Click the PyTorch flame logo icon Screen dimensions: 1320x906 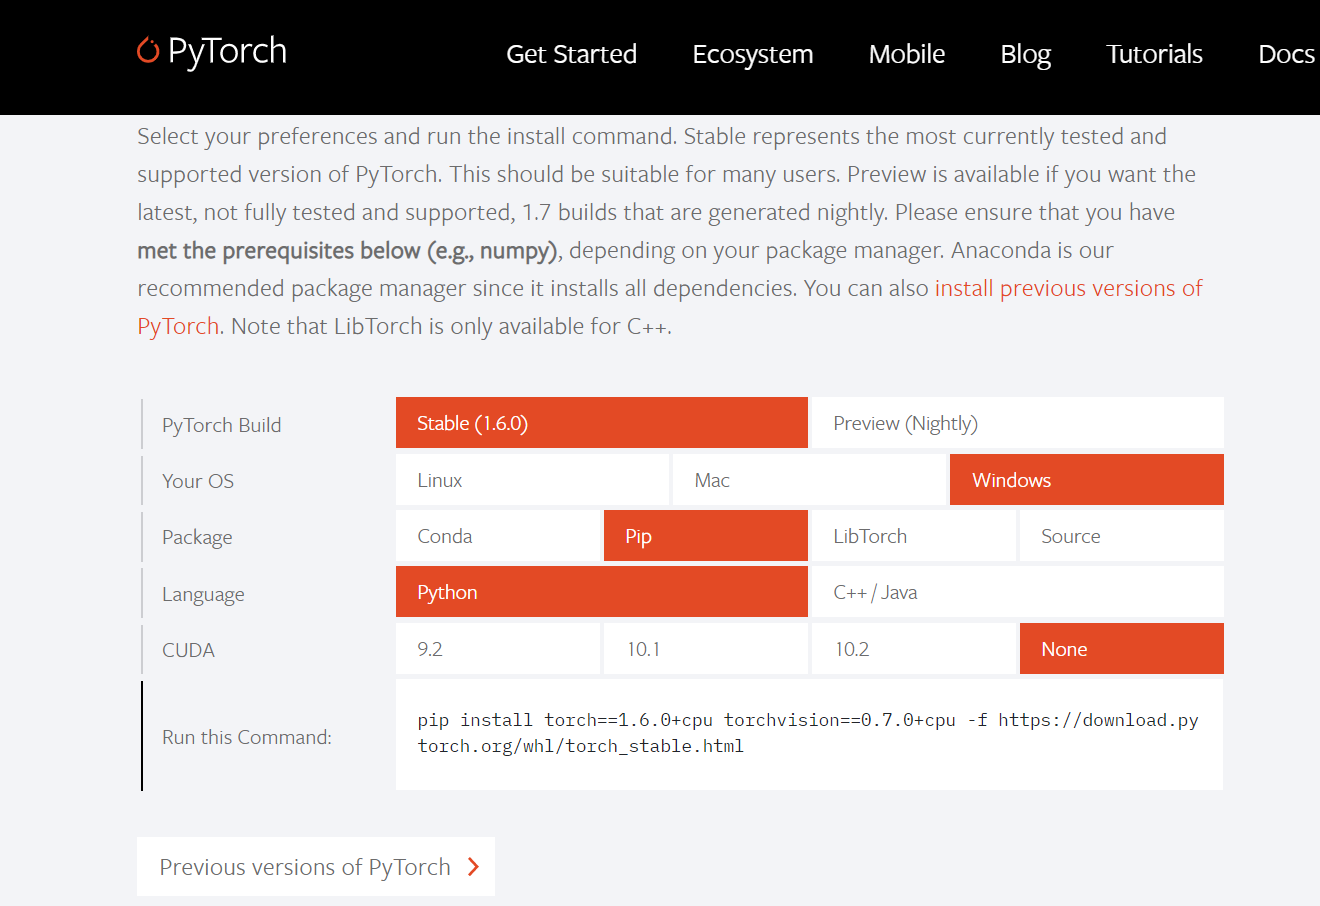(x=148, y=50)
